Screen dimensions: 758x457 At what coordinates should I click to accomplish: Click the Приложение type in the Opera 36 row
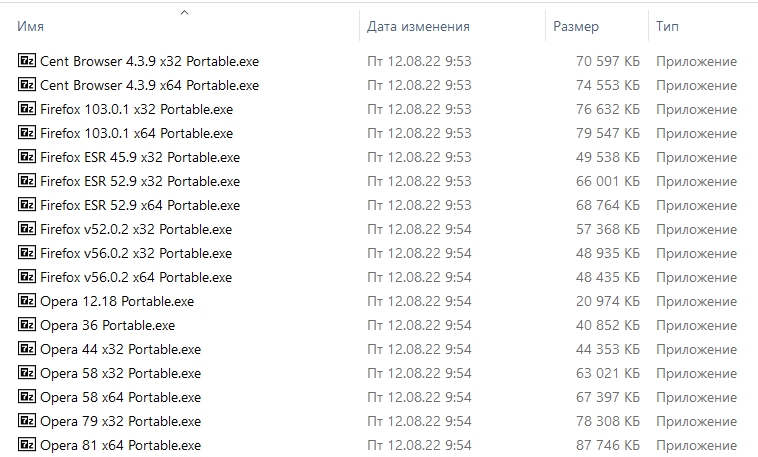(696, 326)
